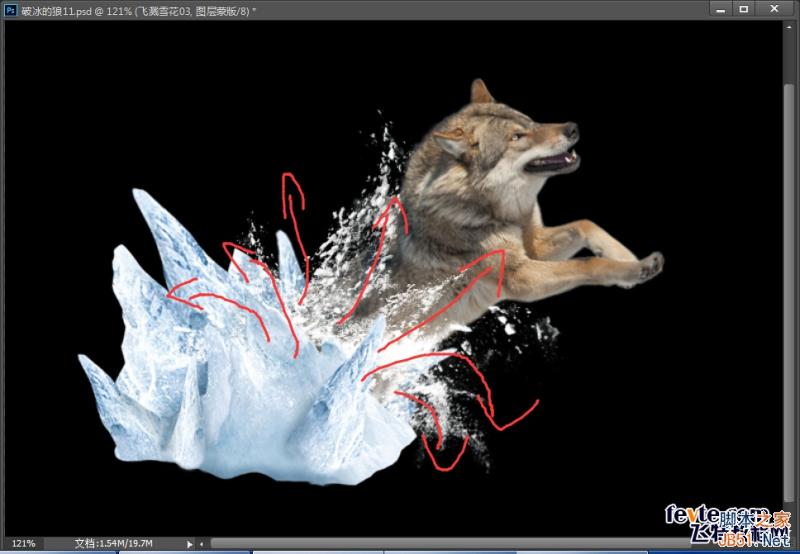Click the horizontal scrollbar left arrow

[202, 544]
